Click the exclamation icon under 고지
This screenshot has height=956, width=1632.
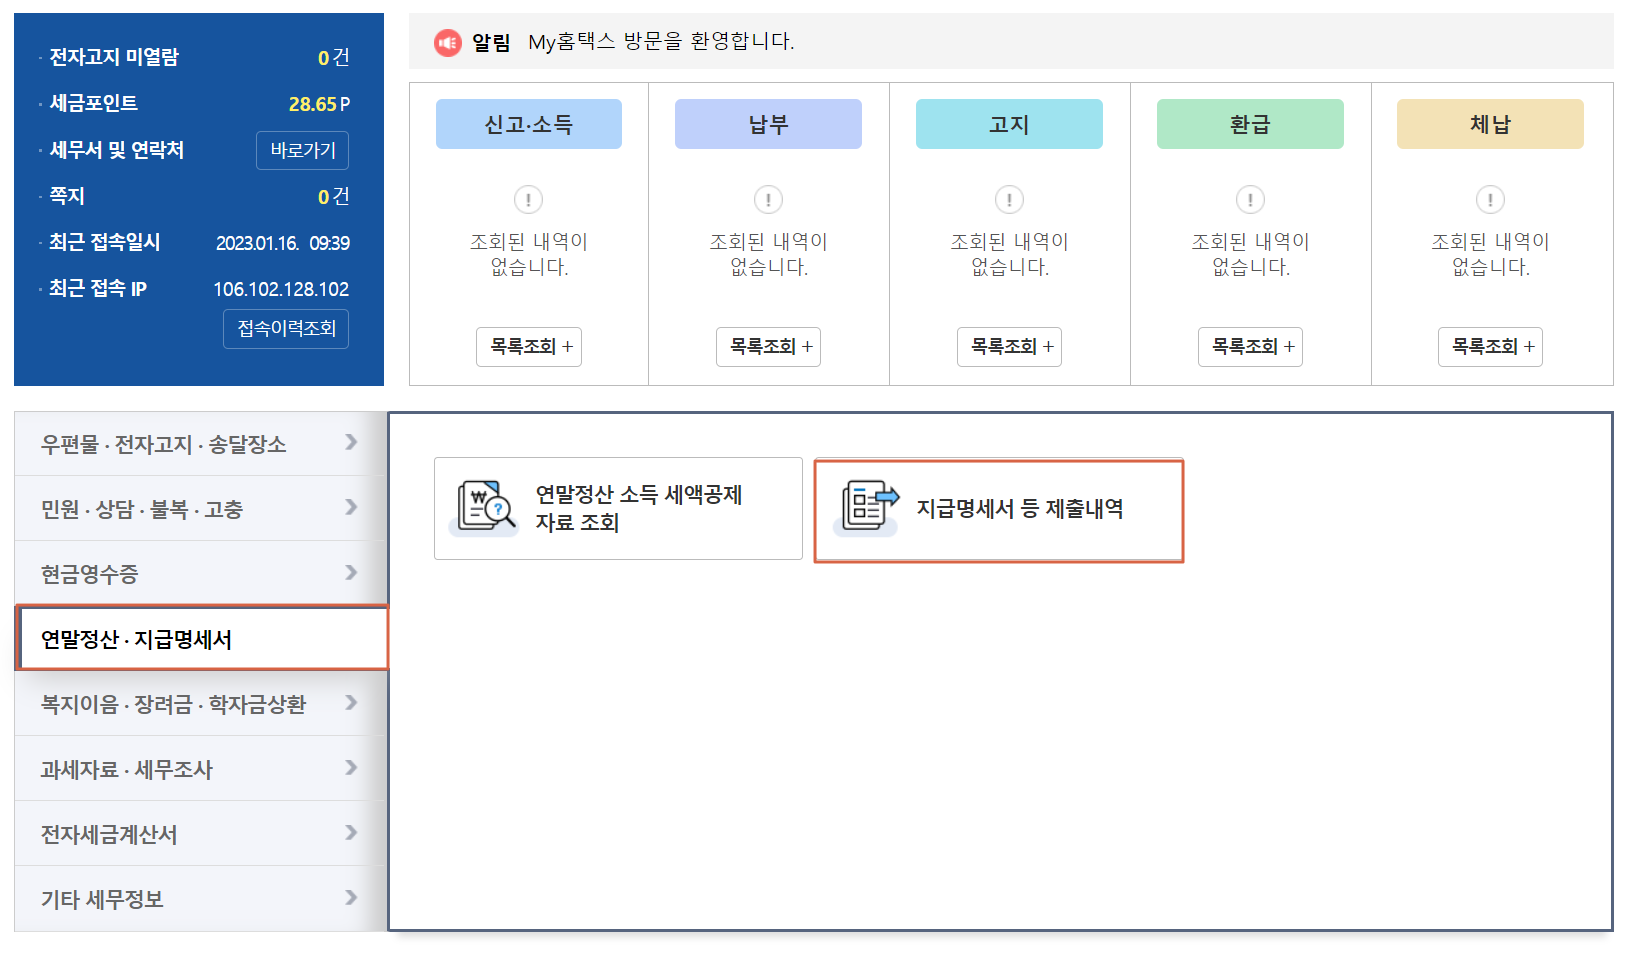coord(1009,200)
